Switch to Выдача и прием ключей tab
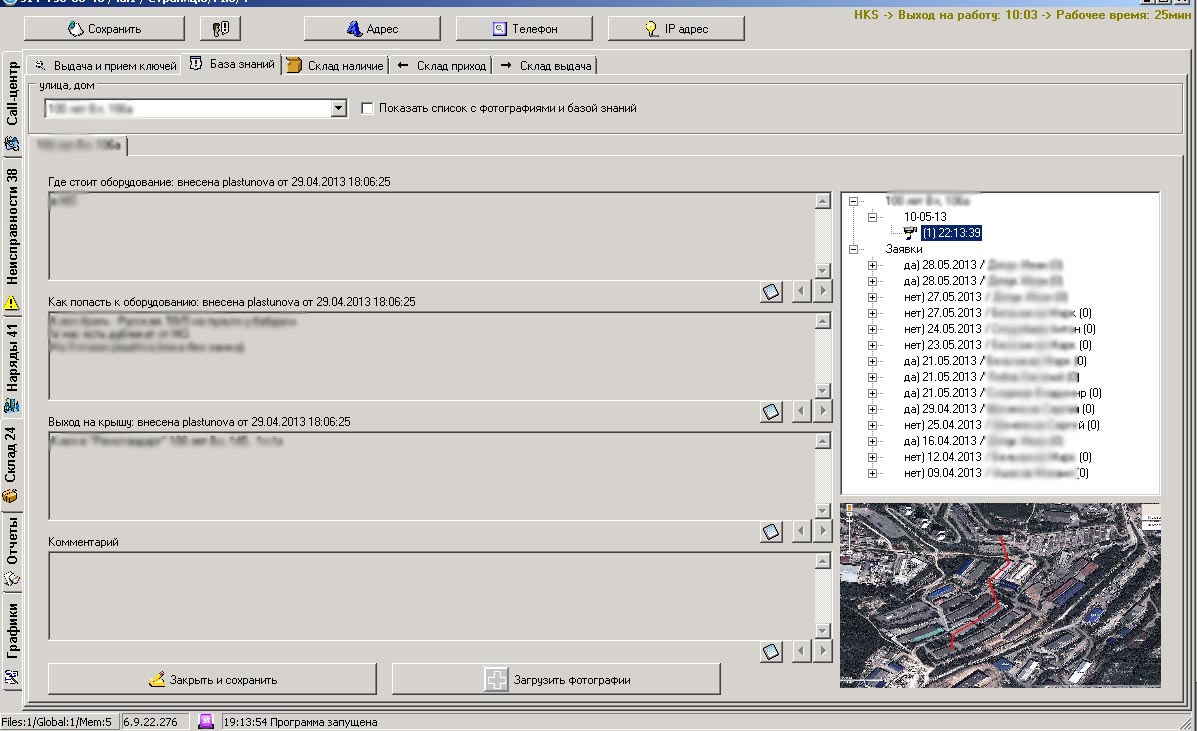 pyautogui.click(x=105, y=66)
